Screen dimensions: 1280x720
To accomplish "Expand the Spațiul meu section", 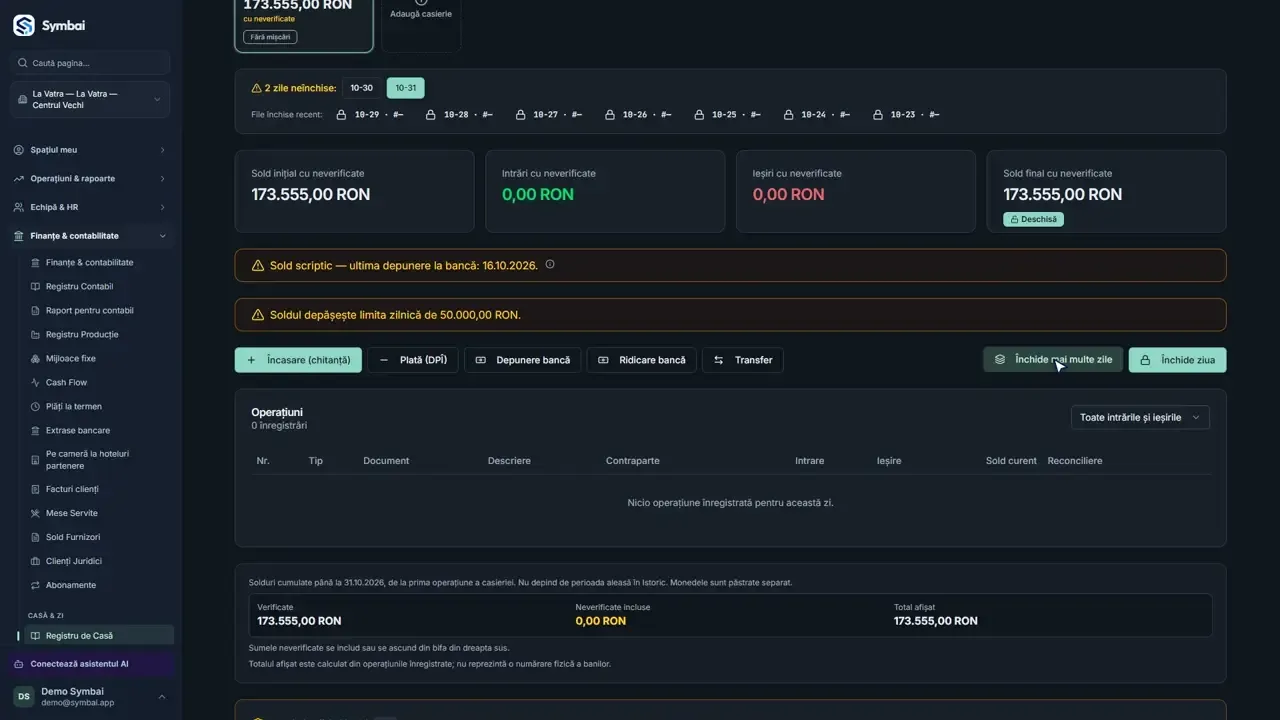I will click(90, 150).
